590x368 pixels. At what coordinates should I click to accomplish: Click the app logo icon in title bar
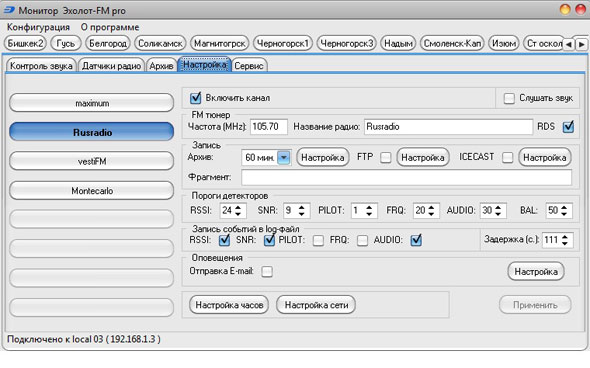(9, 10)
